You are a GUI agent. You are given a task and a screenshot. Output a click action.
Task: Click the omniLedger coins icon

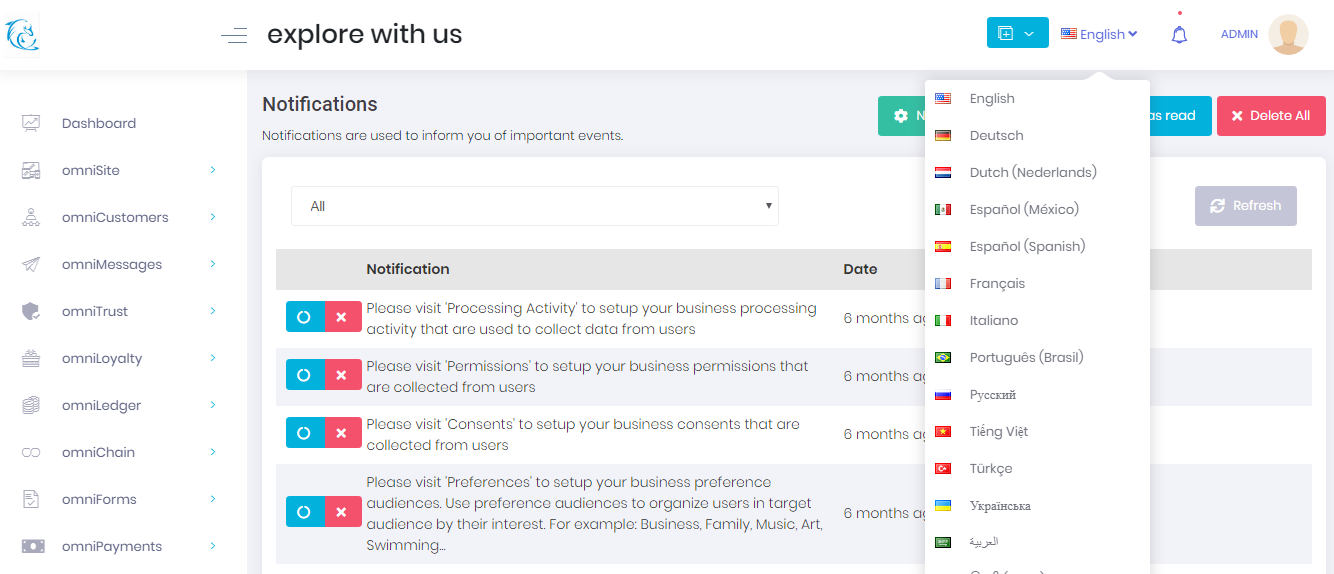[31, 405]
